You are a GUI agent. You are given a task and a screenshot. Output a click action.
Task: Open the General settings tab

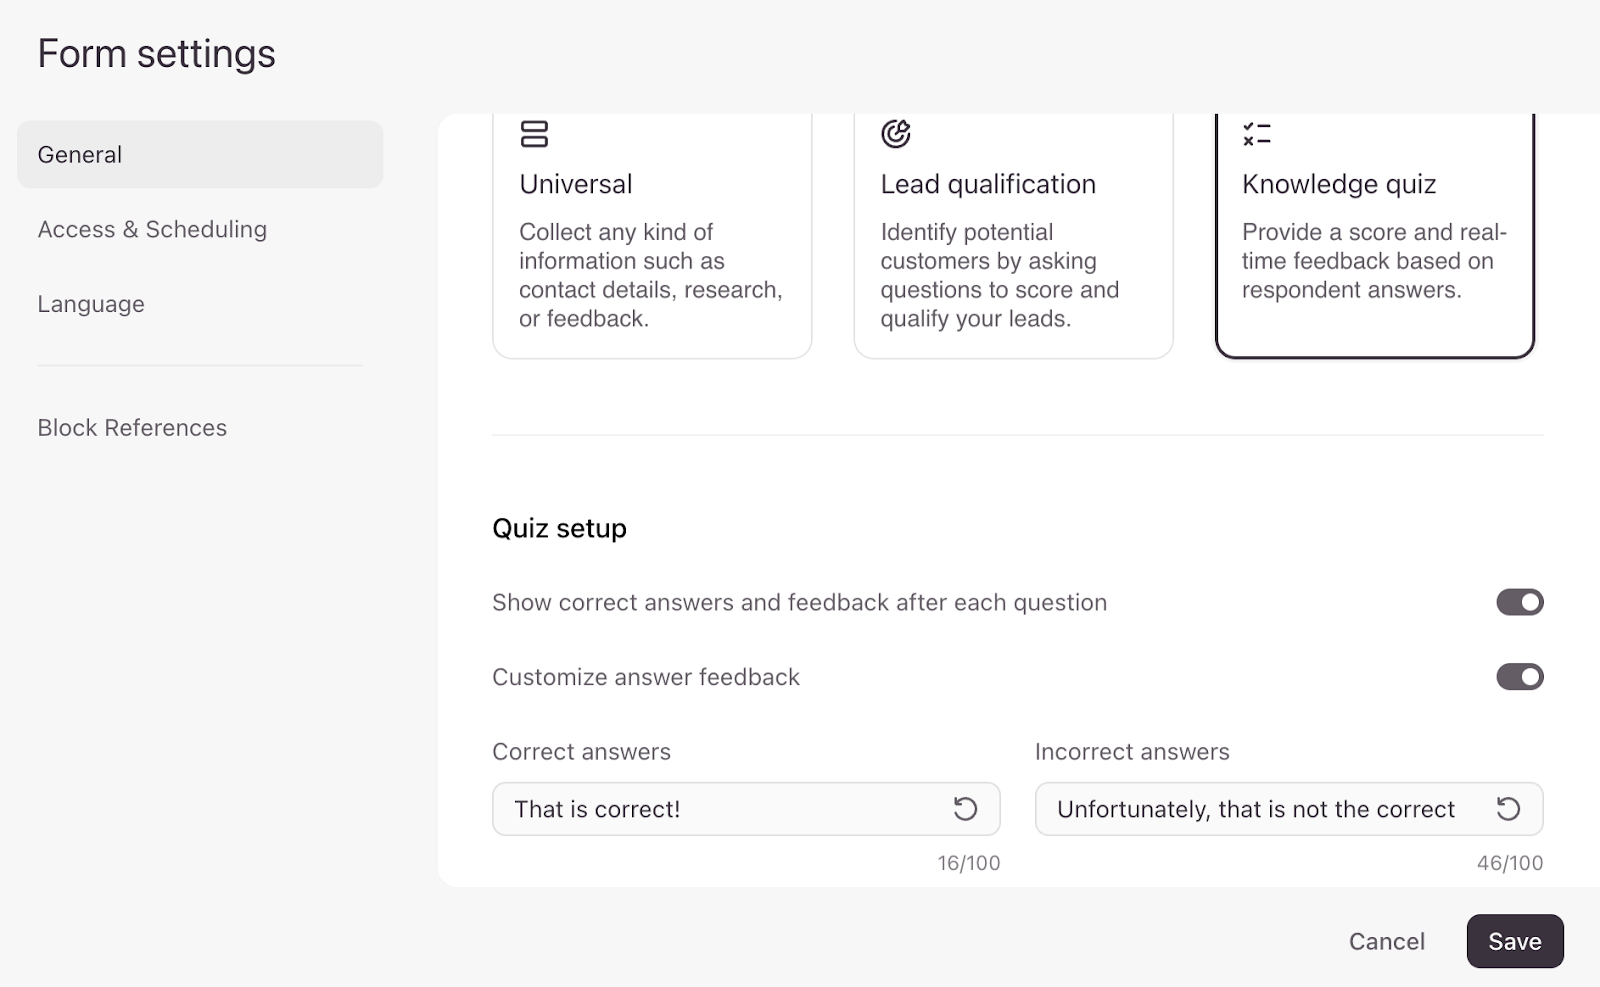200,155
